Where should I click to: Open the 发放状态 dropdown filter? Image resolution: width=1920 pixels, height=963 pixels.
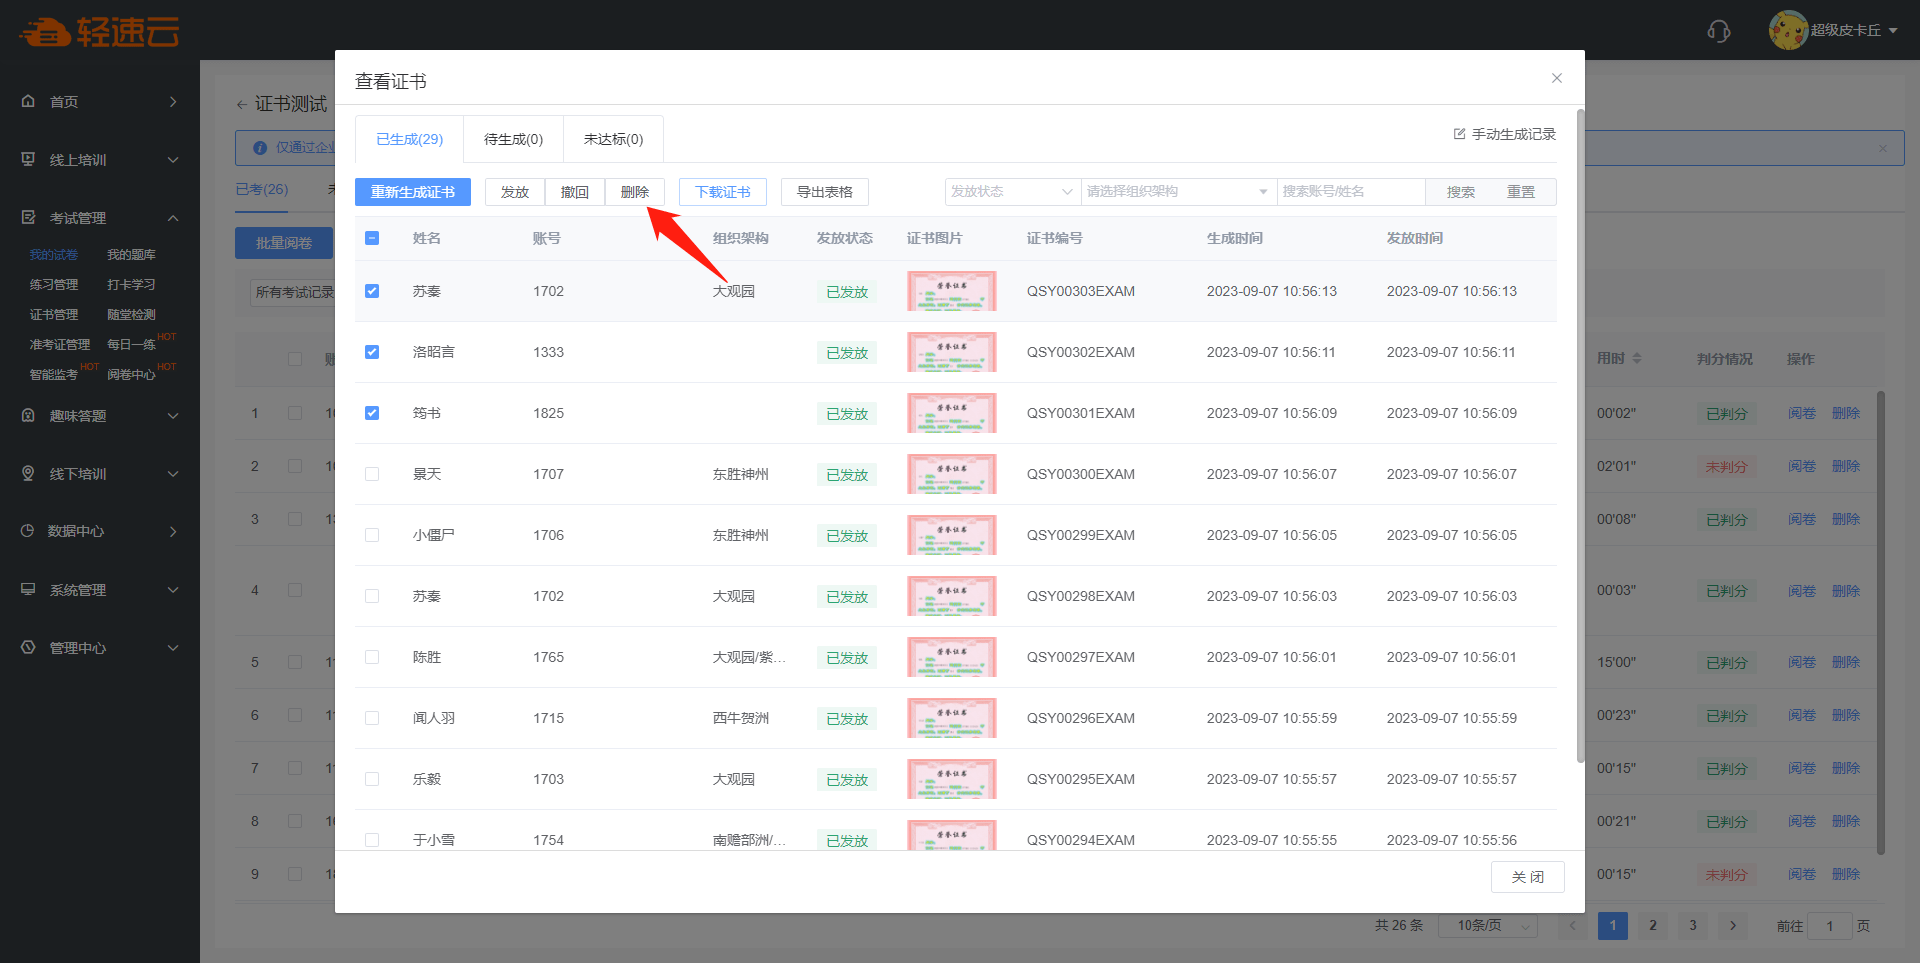pos(1011,192)
